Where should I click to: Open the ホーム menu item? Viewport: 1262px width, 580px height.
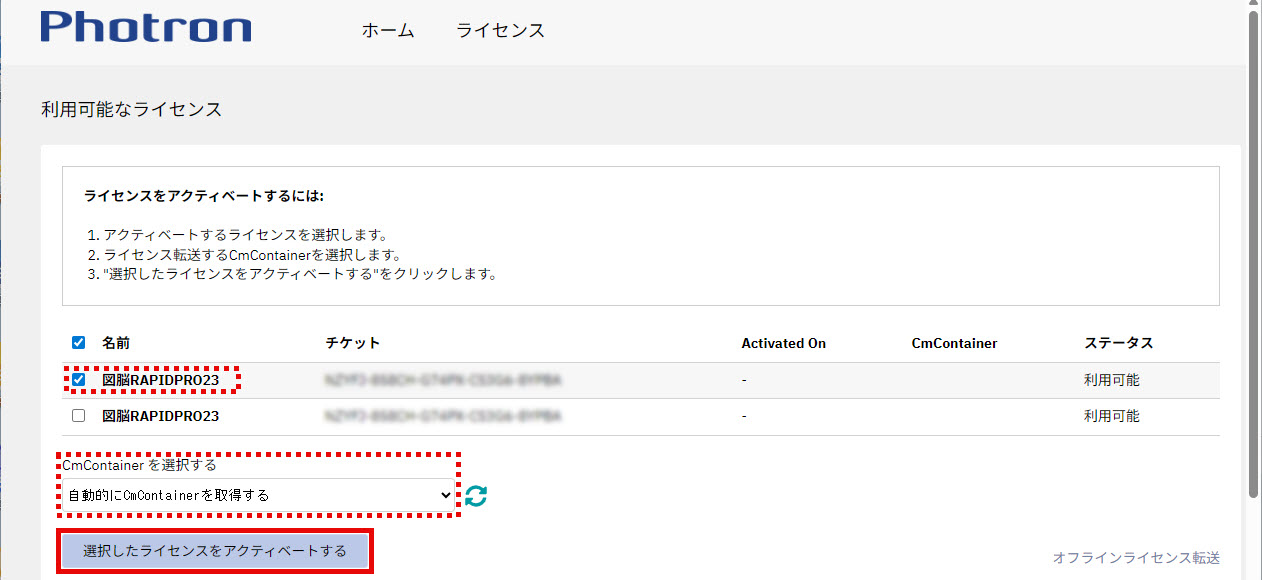click(388, 30)
